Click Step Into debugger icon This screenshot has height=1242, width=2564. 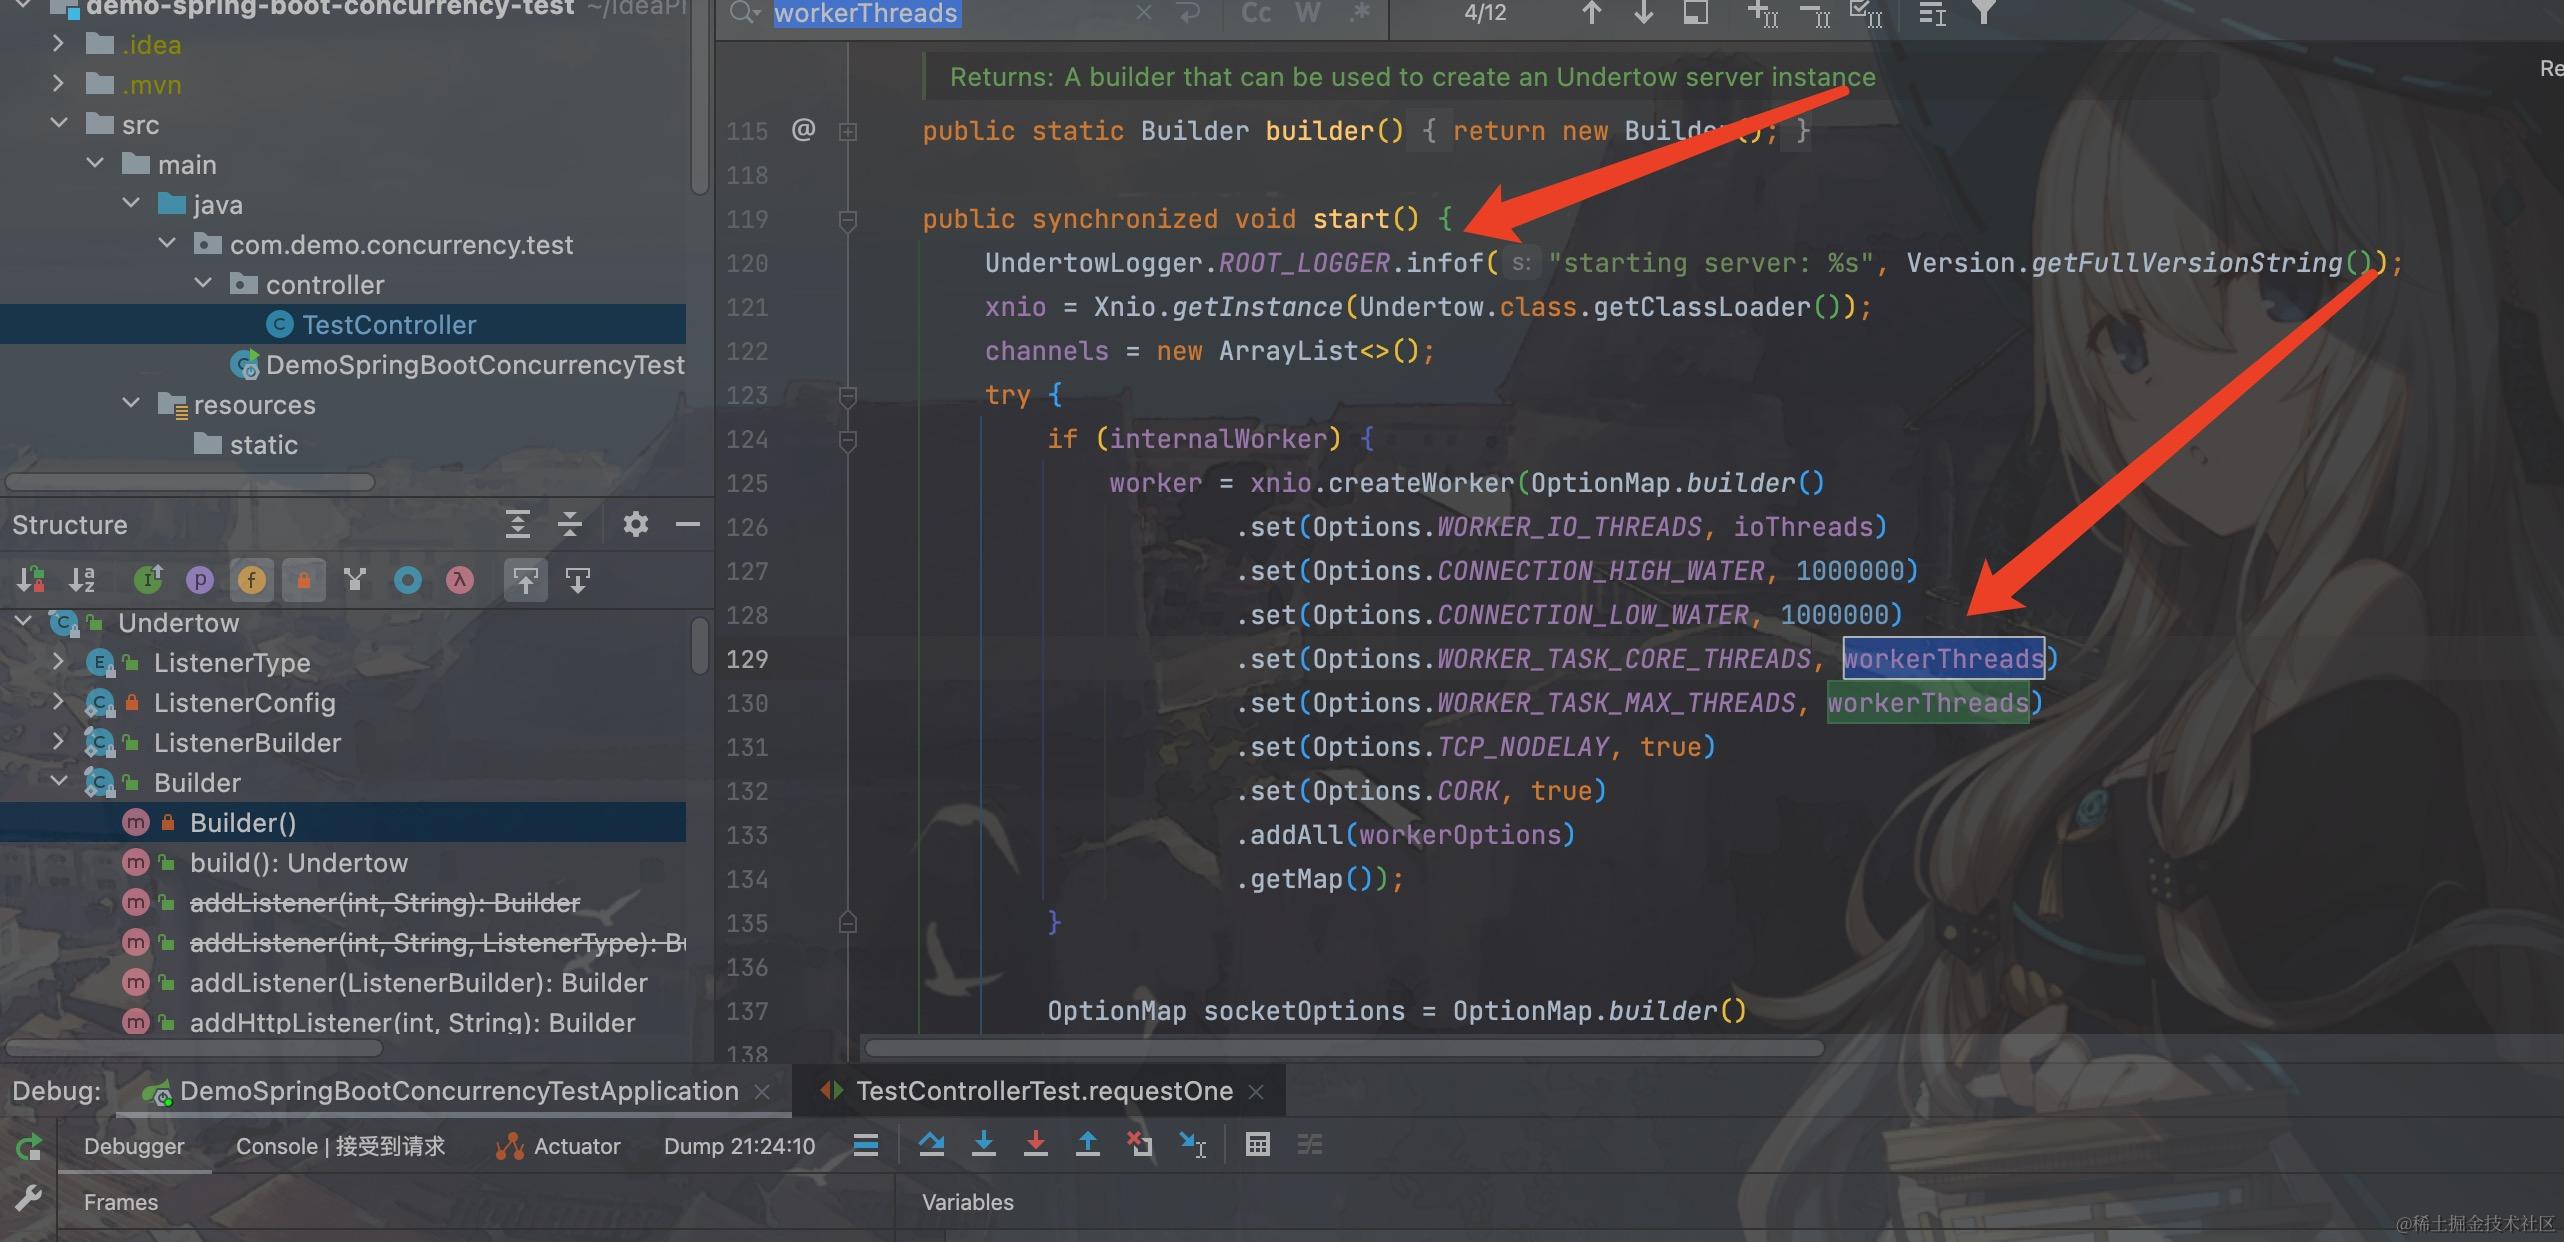(x=984, y=1144)
